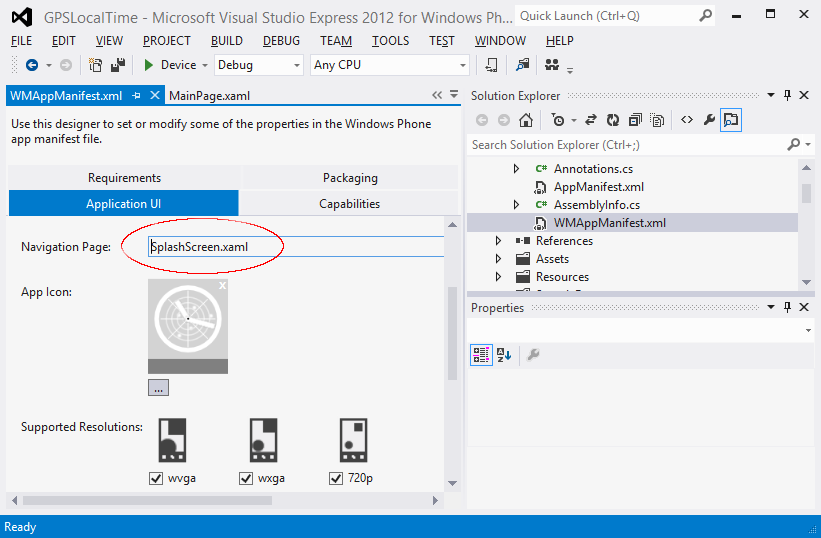This screenshot has height=538, width=821.
Task: Open Properties window options dropdown
Action: tap(771, 307)
